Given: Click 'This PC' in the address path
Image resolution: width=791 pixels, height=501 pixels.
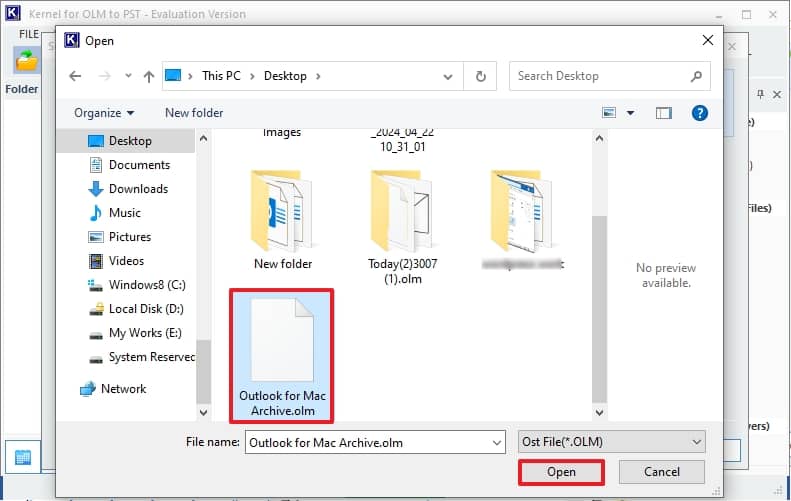Looking at the screenshot, I should click(x=221, y=76).
